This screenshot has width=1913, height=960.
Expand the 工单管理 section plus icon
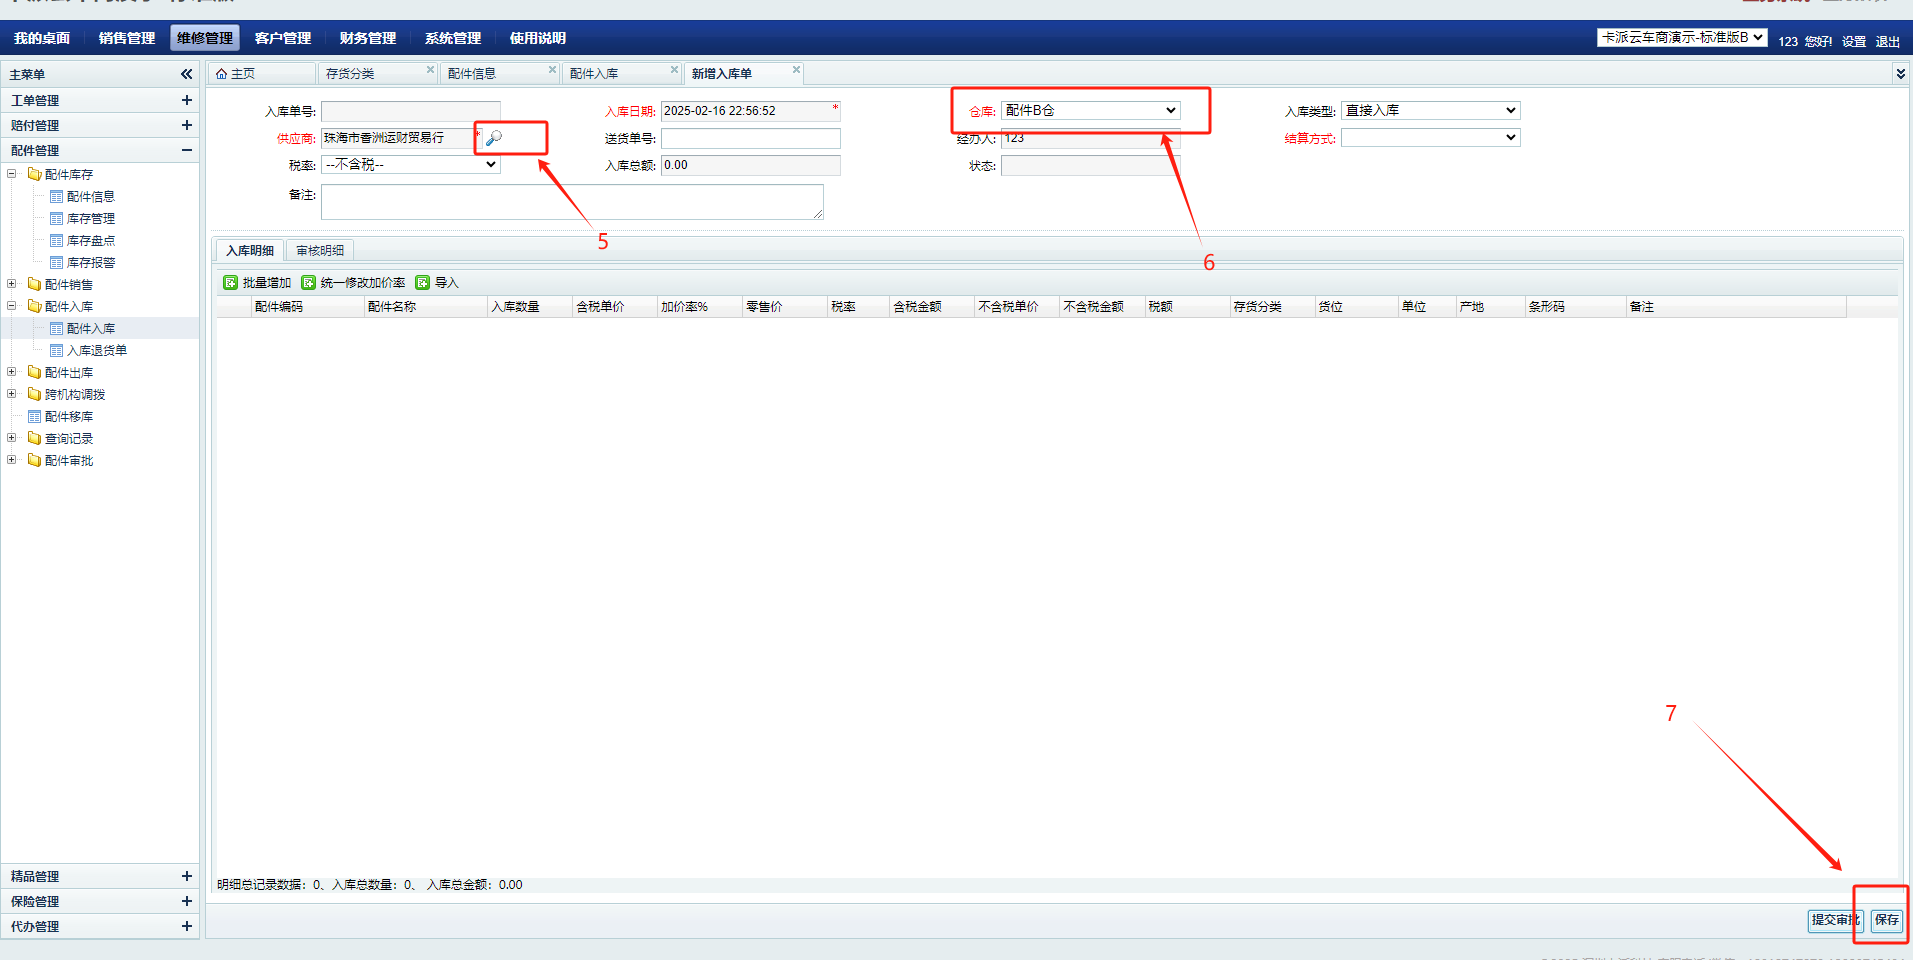[x=186, y=100]
